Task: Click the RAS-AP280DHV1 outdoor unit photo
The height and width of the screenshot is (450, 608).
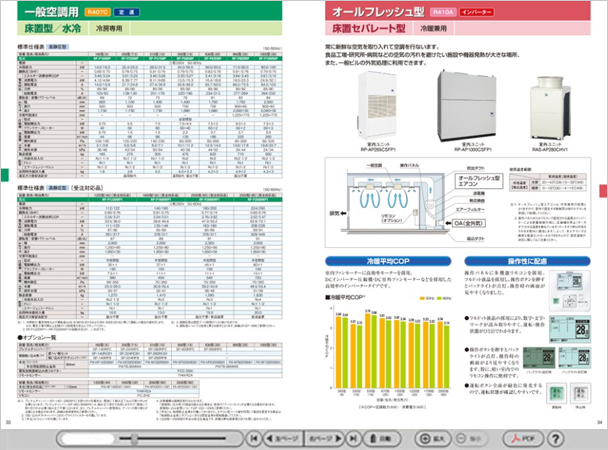Action: pyautogui.click(x=549, y=107)
